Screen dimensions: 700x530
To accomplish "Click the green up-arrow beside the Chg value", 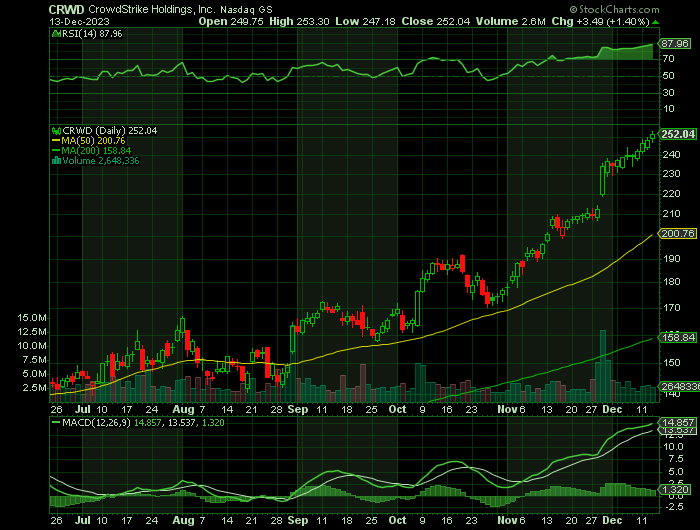I will [x=655, y=22].
